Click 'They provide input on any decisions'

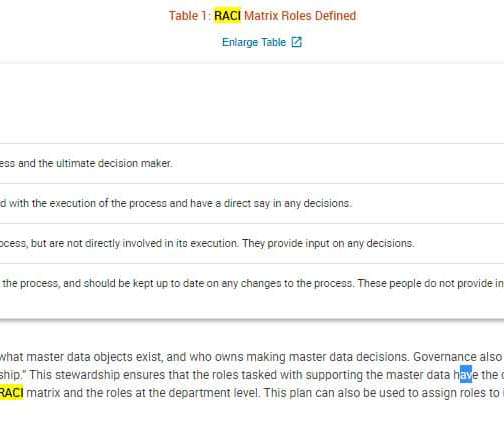328,243
